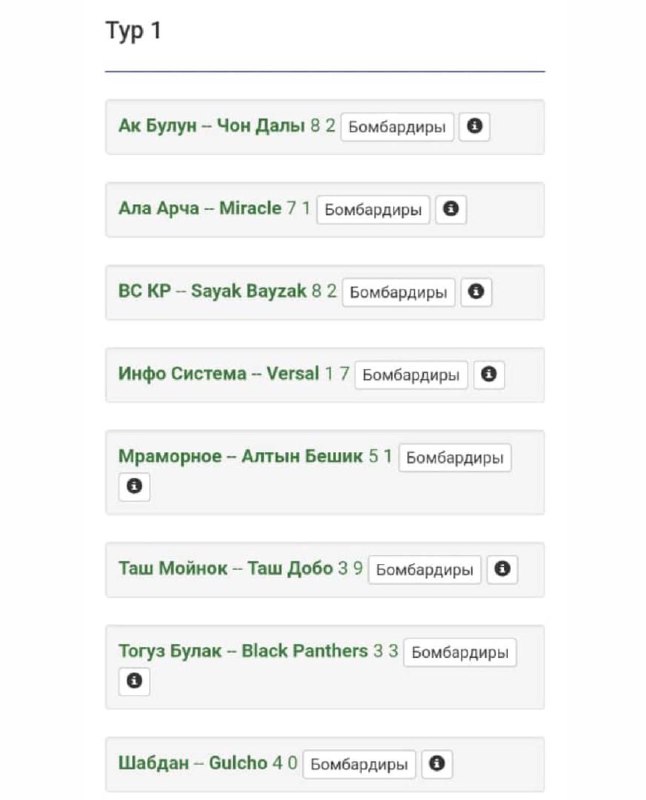Click info icon for Тогуз Булак match

click(134, 682)
